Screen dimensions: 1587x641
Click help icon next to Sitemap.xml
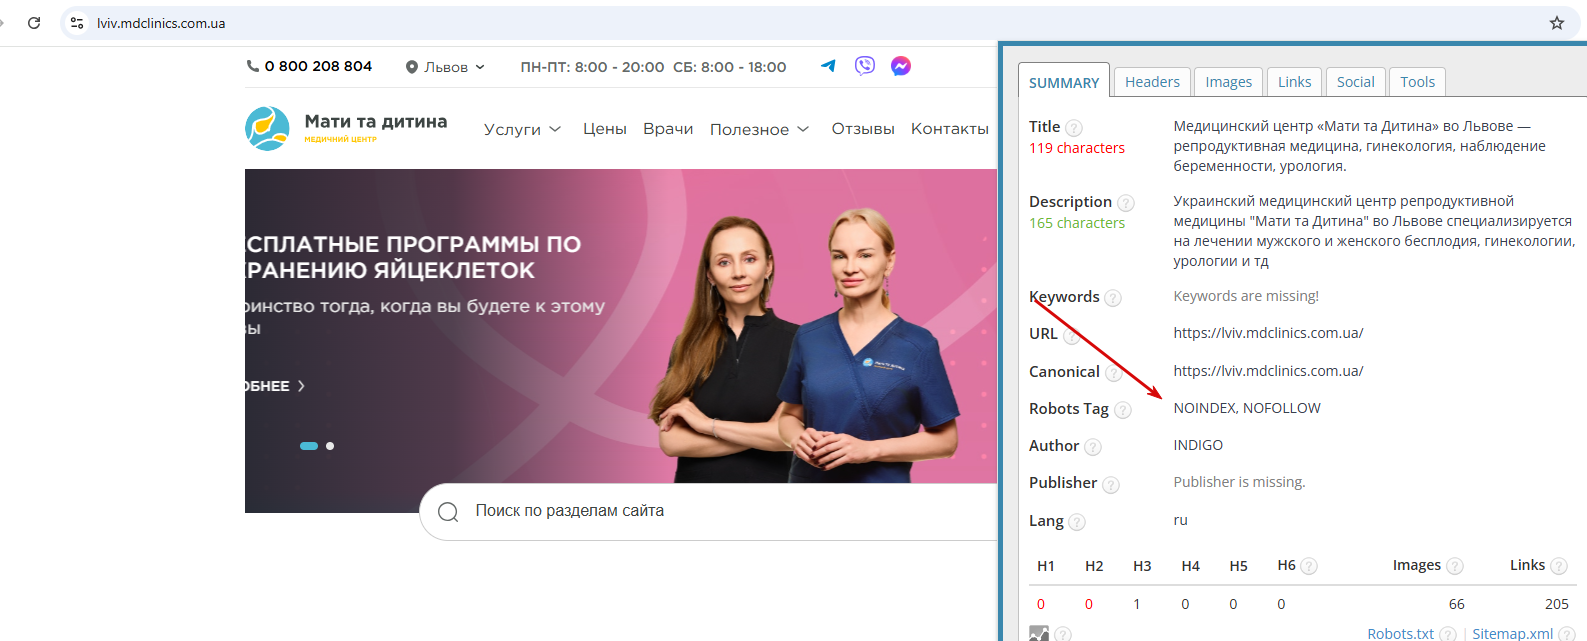pos(1567,634)
